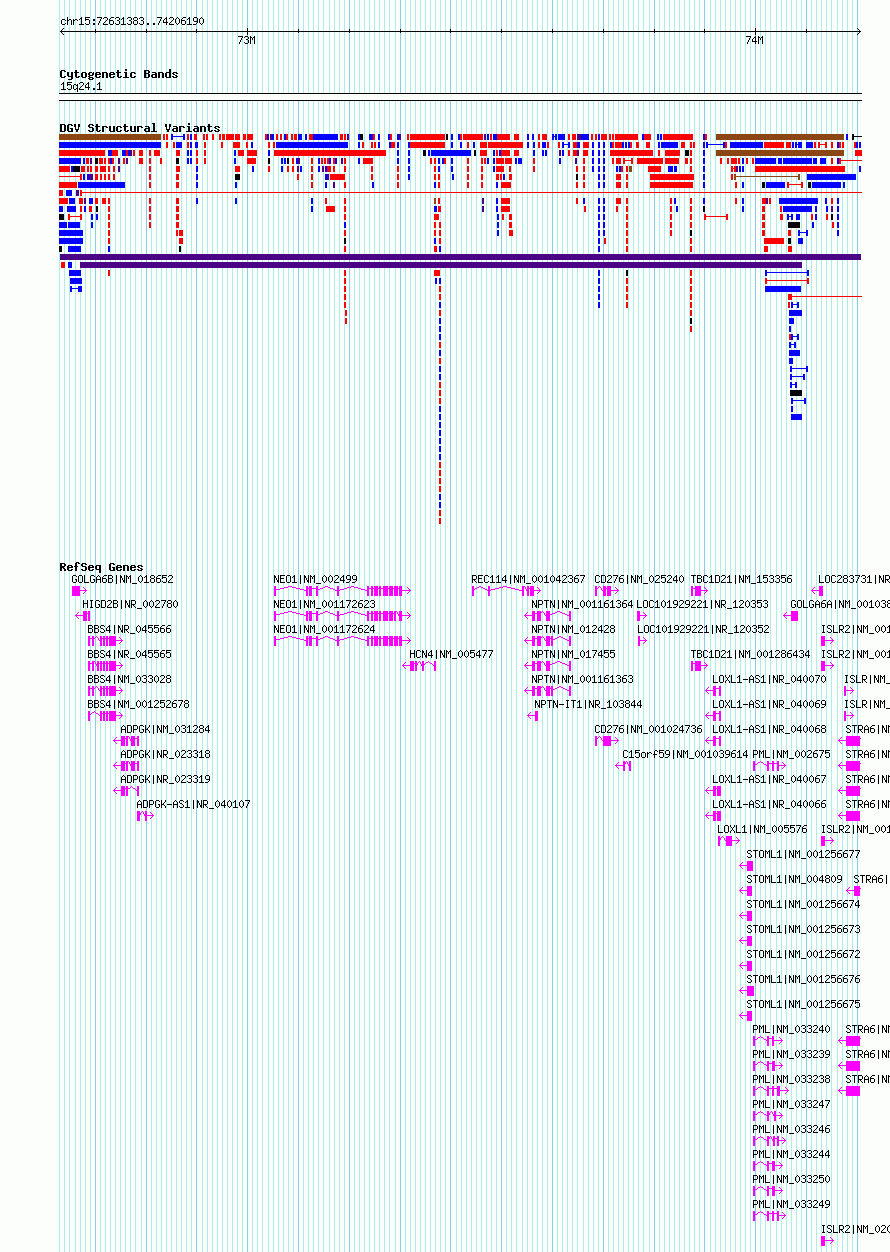The image size is (890, 1252).
Task: Click the PML|NM_033240 transcript label
Action: [x=791, y=1029]
